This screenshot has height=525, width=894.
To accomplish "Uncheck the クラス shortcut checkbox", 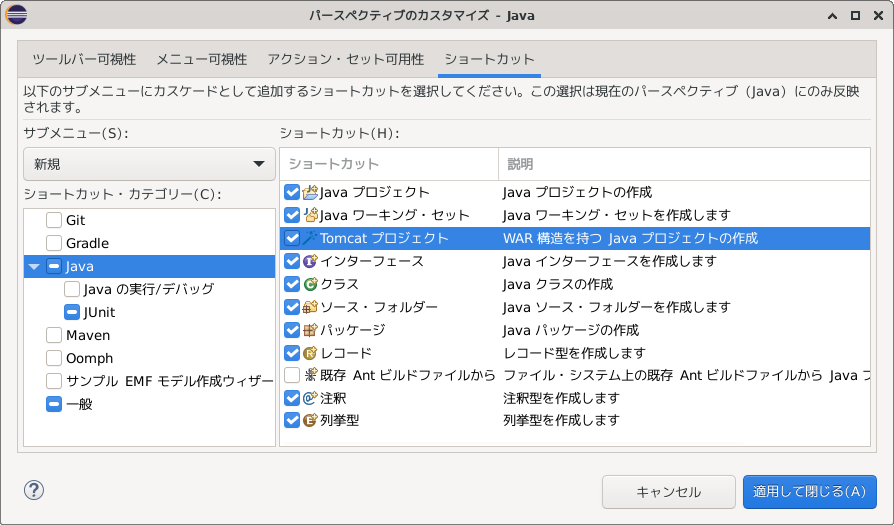I will 292,284.
